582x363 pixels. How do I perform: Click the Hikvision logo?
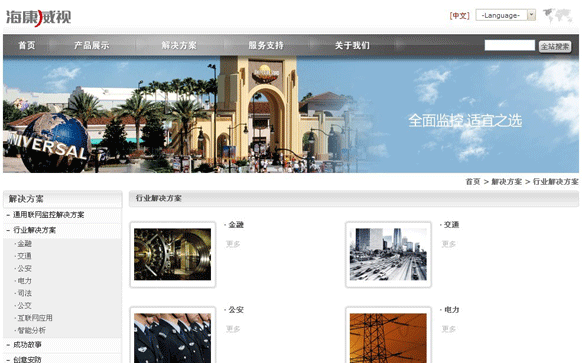tap(39, 17)
